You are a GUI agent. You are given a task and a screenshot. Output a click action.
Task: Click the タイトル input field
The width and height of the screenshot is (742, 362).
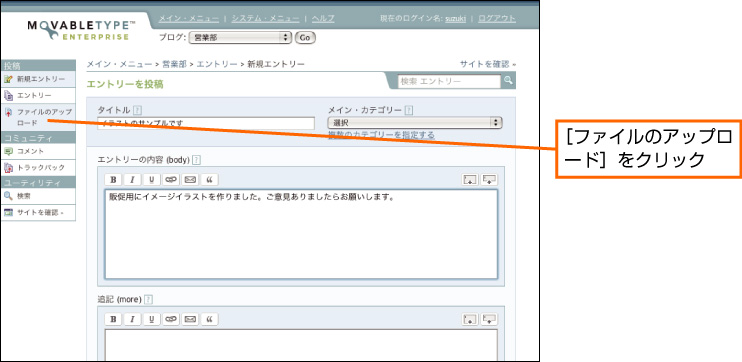click(206, 124)
